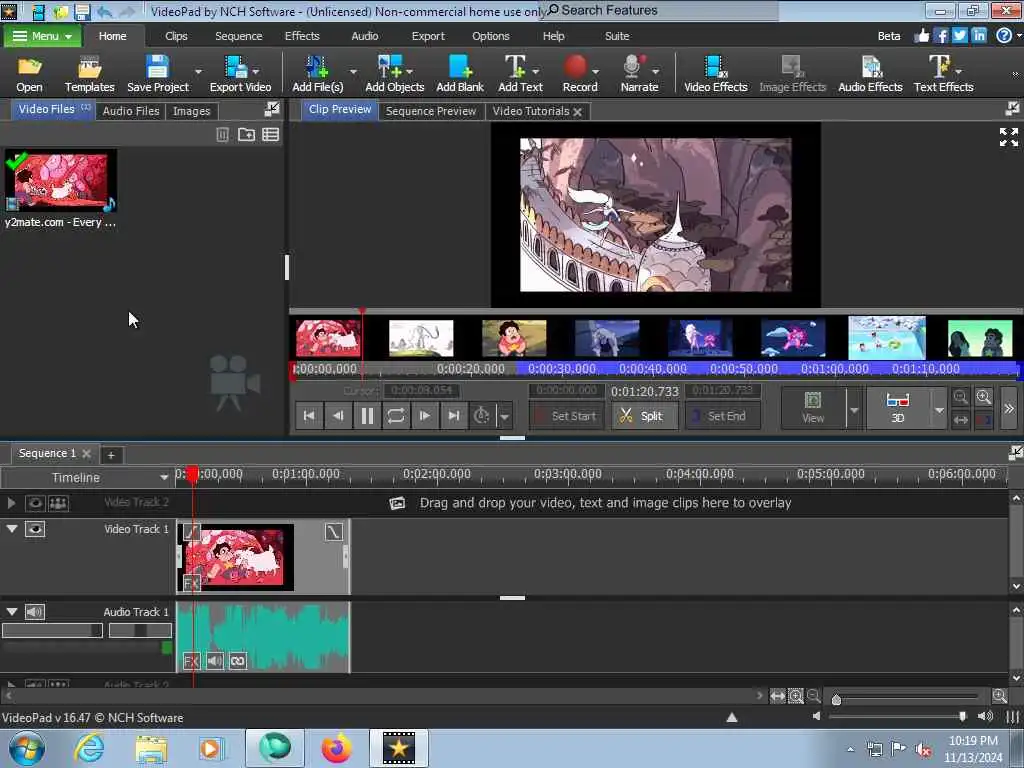Expand Save Project dropdown arrow
The image size is (1024, 768).
(198, 71)
